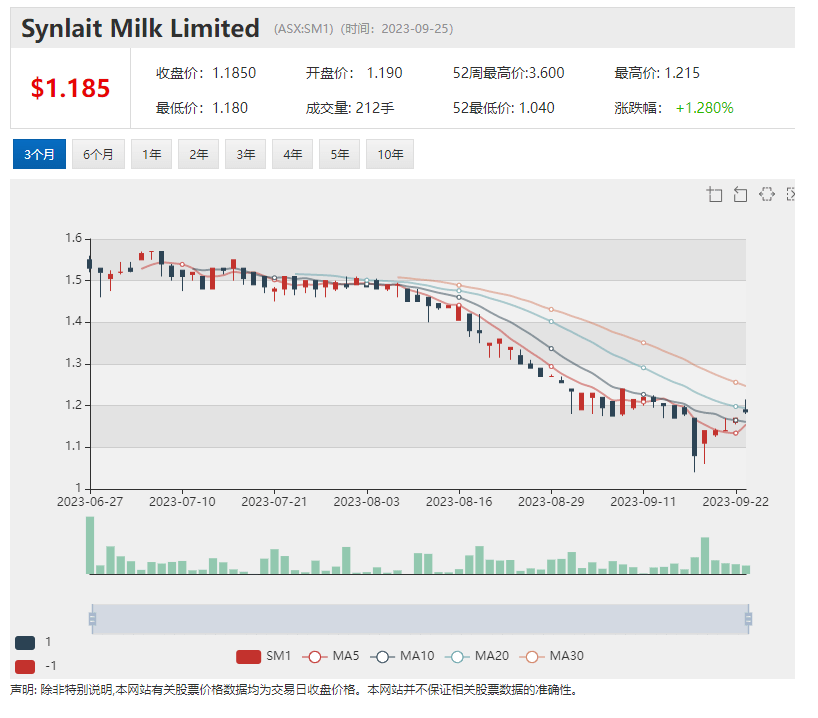Click the 52周最高价:3.600 value
The image size is (818, 718).
pos(509,73)
